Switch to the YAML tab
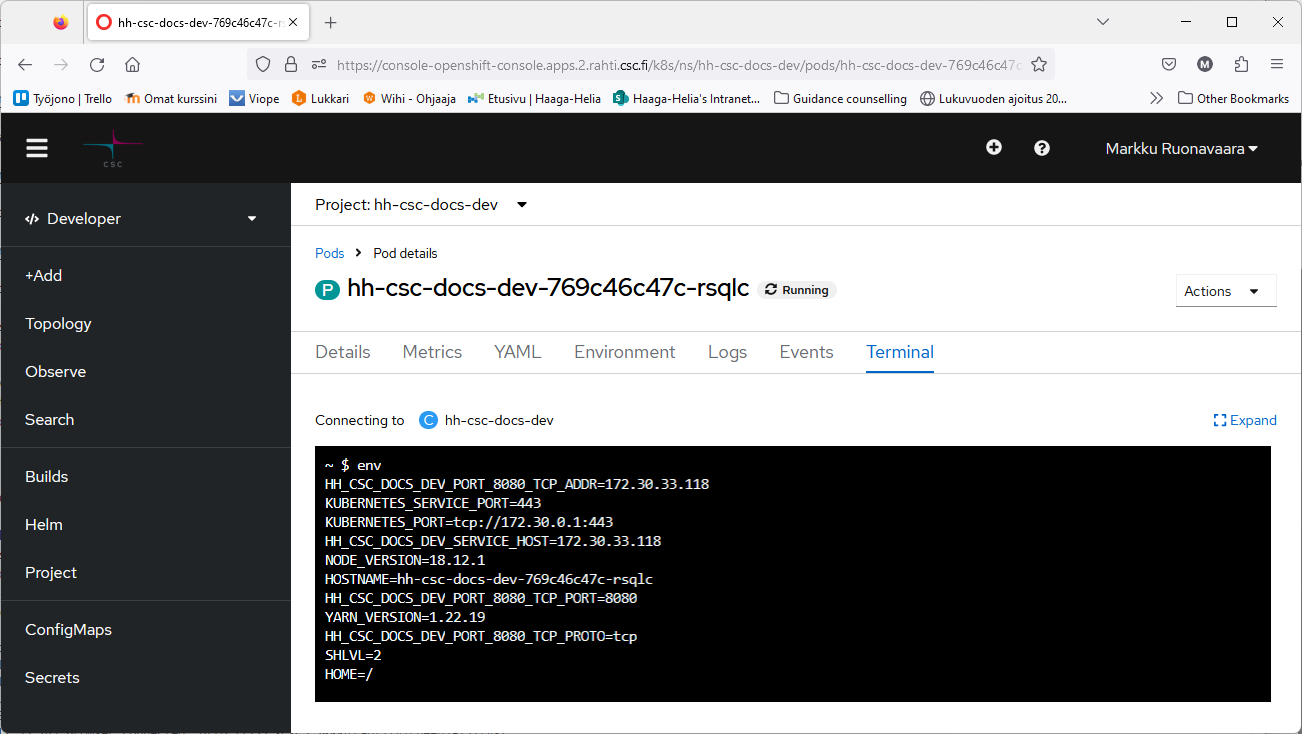This screenshot has width=1302, height=734. click(517, 352)
